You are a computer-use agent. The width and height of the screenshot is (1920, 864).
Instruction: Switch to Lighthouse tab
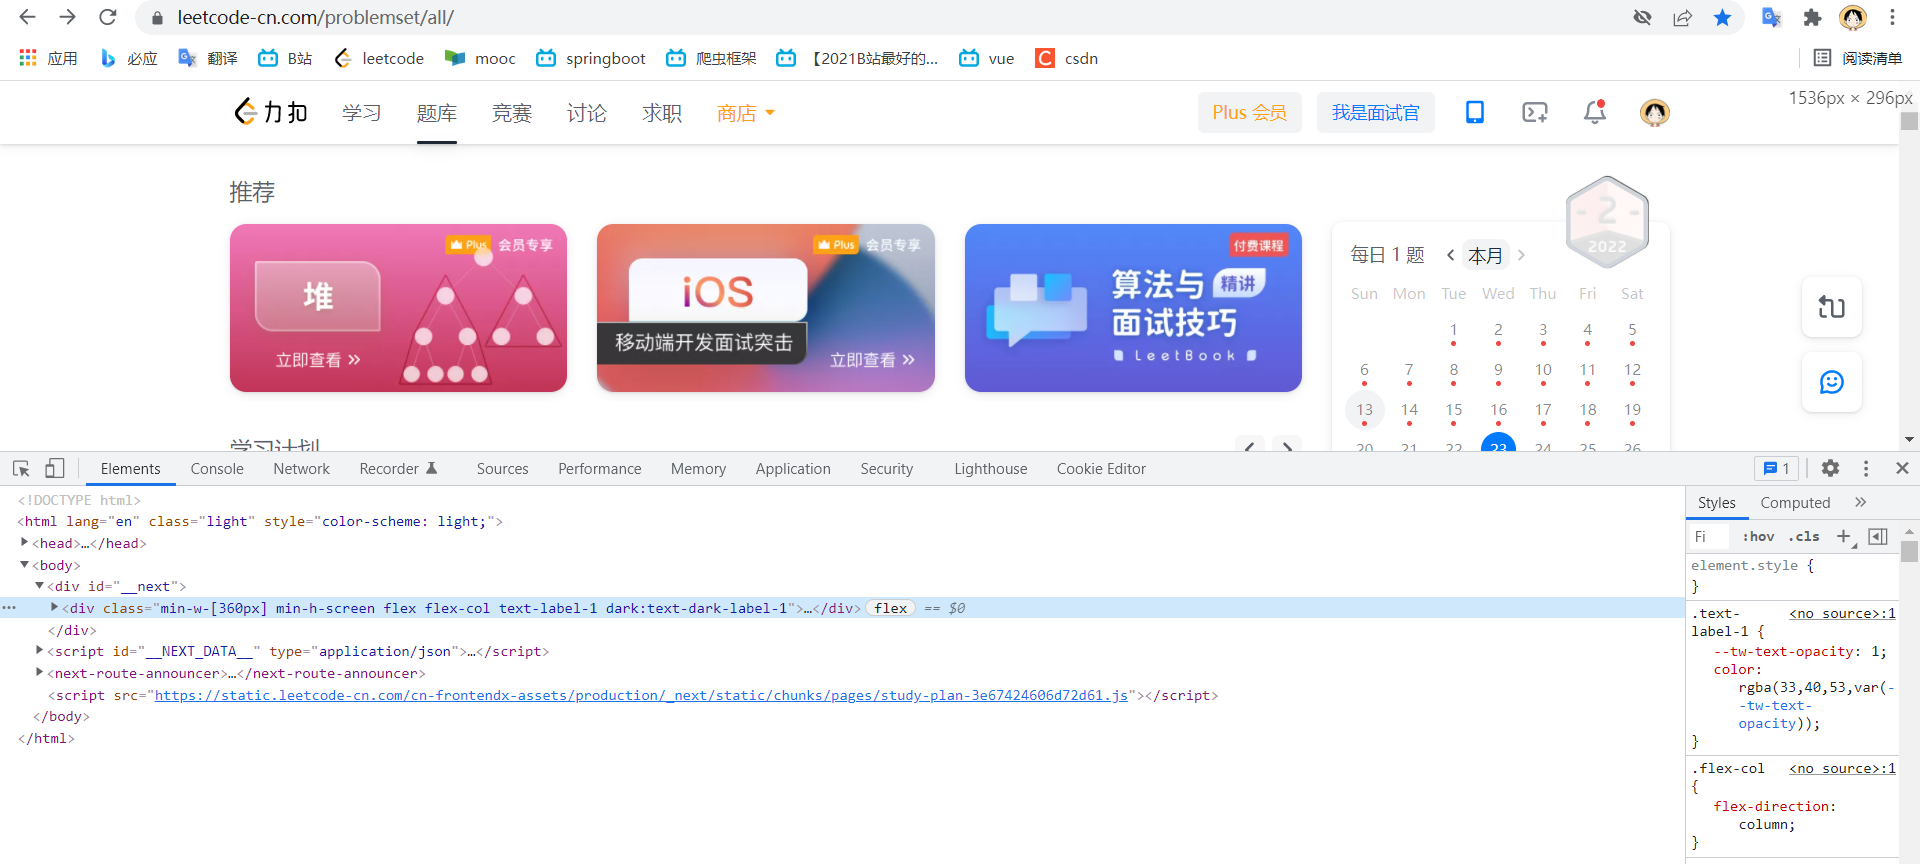pos(990,469)
